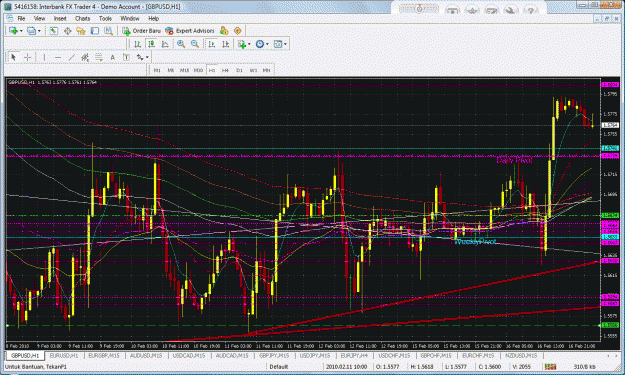This screenshot has height=375, width=625.
Task: Switch to EURGBP,M15 chart tab
Action: pos(104,355)
